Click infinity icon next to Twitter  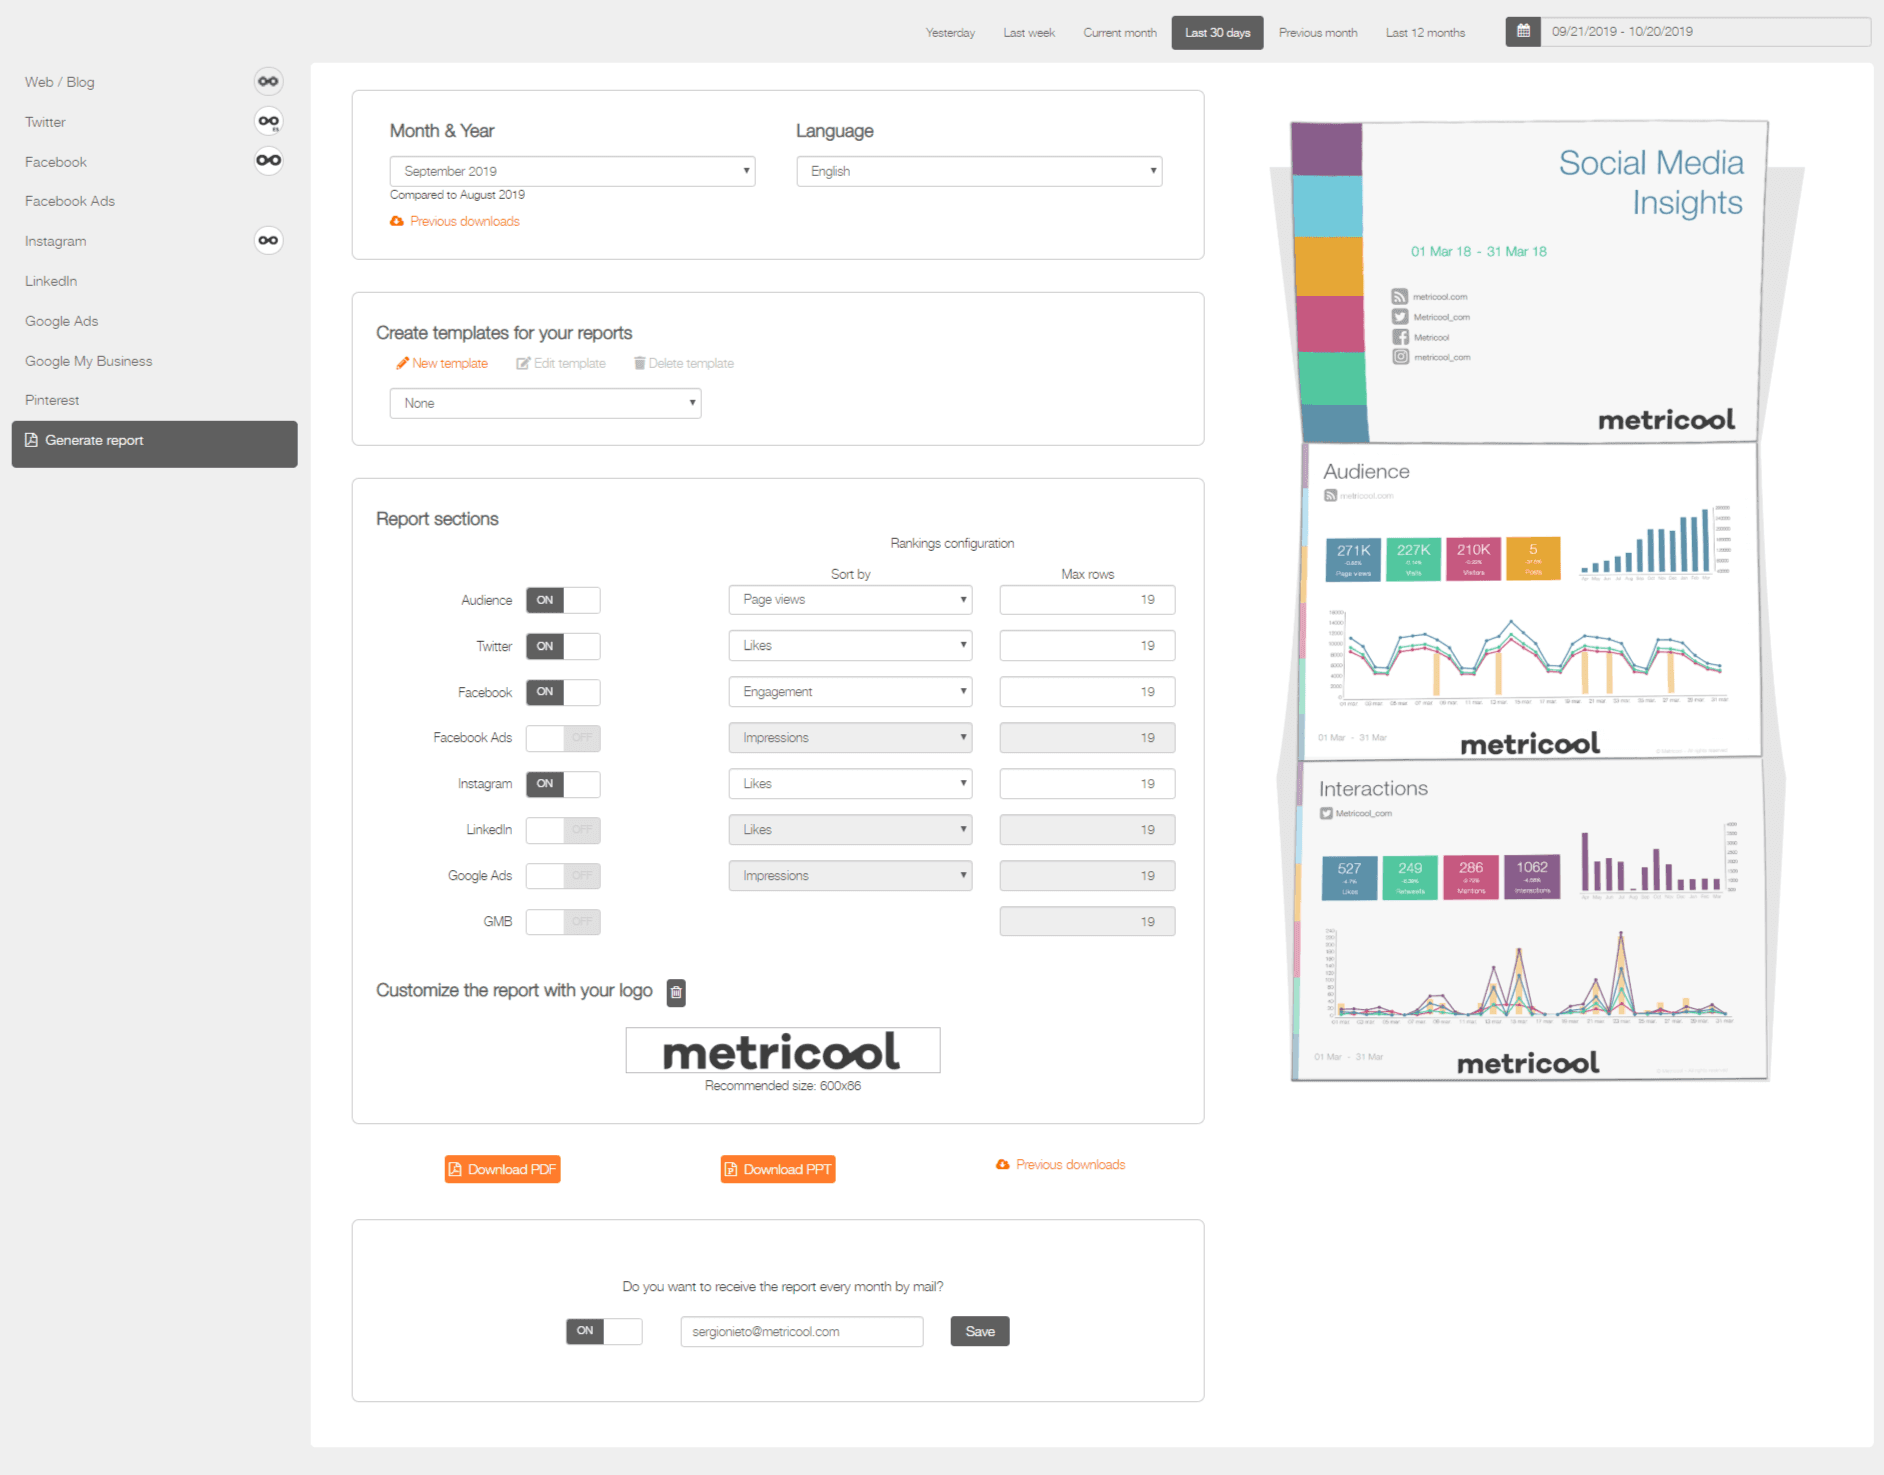pos(268,121)
